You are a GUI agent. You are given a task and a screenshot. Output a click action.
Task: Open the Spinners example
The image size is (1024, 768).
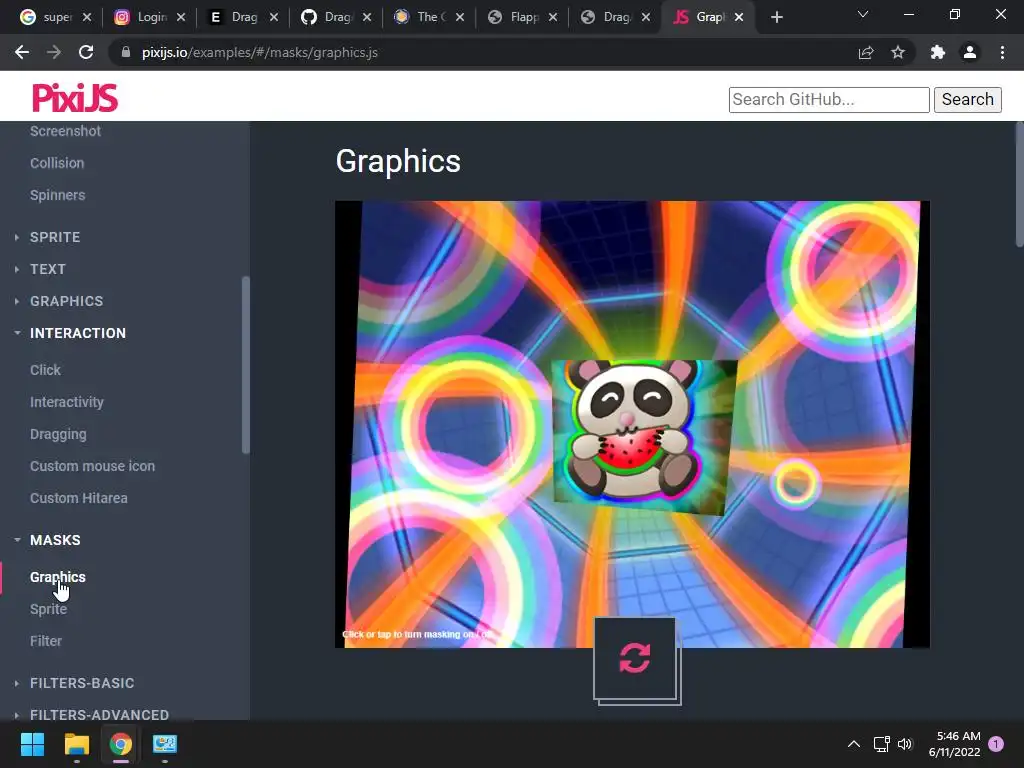click(x=57, y=195)
